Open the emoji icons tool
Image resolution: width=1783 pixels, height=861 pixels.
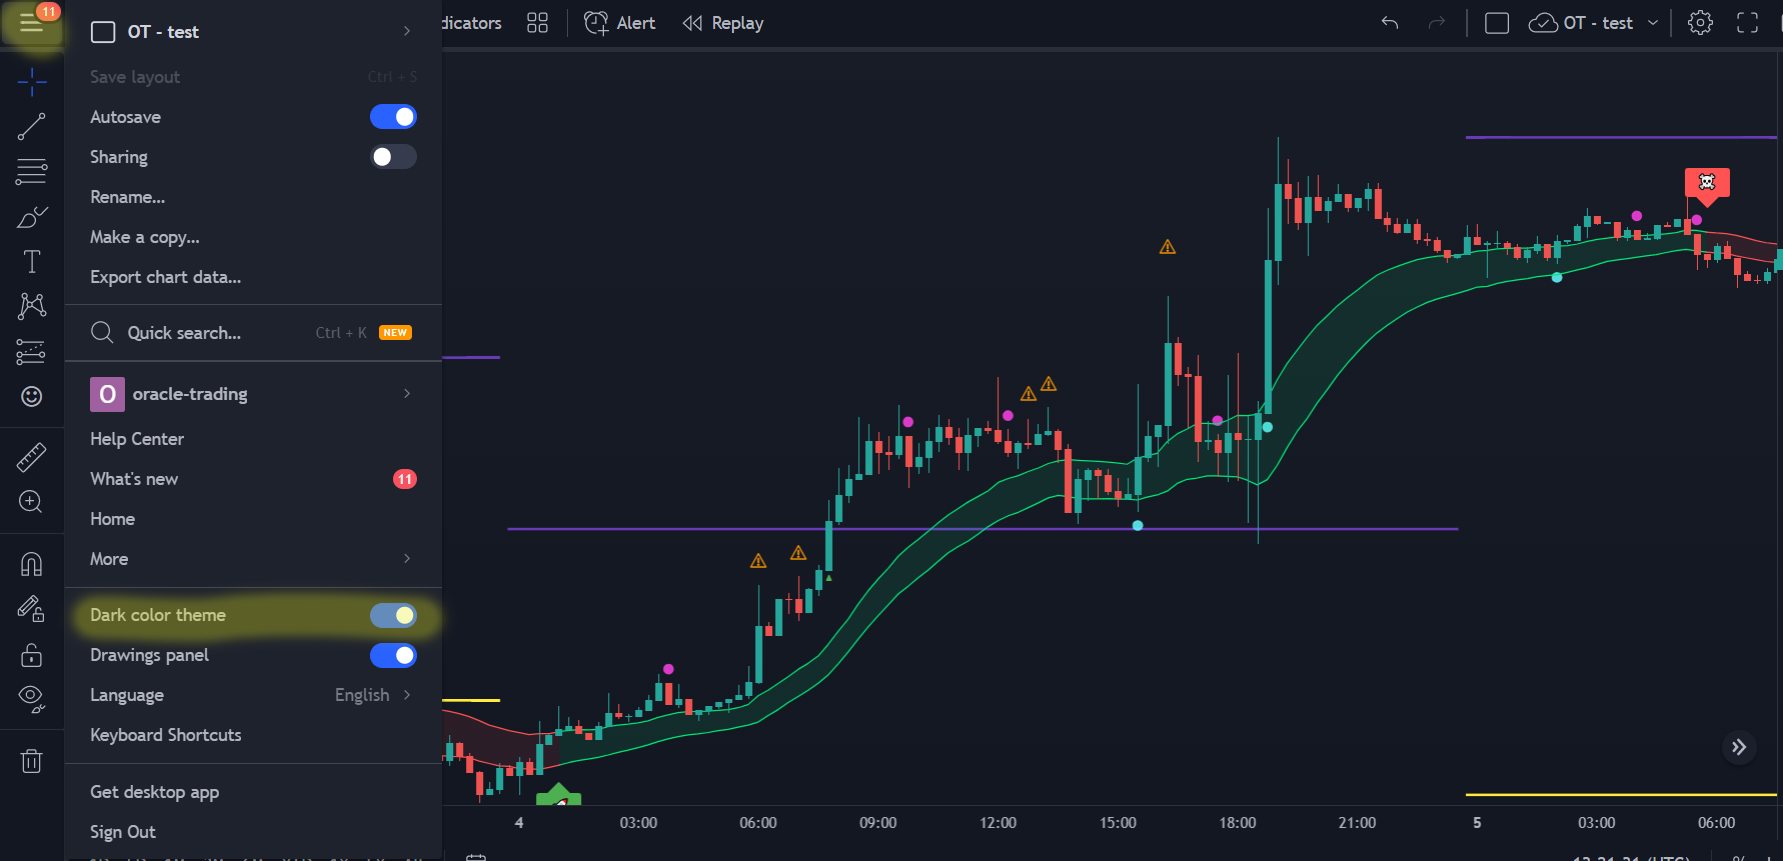pos(31,397)
